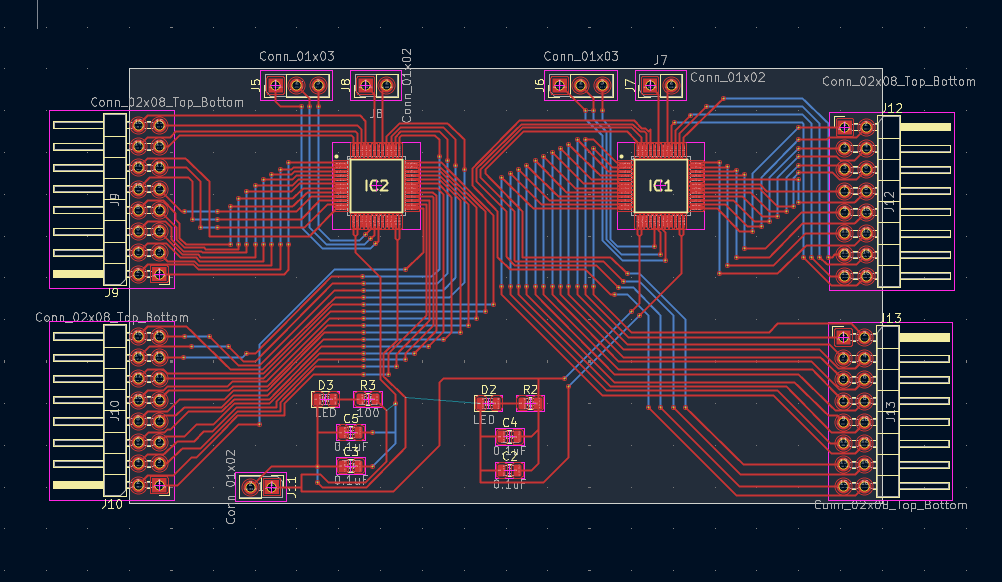
Task: Click the Conn_01x03 label above J6
Action: [x=581, y=56]
